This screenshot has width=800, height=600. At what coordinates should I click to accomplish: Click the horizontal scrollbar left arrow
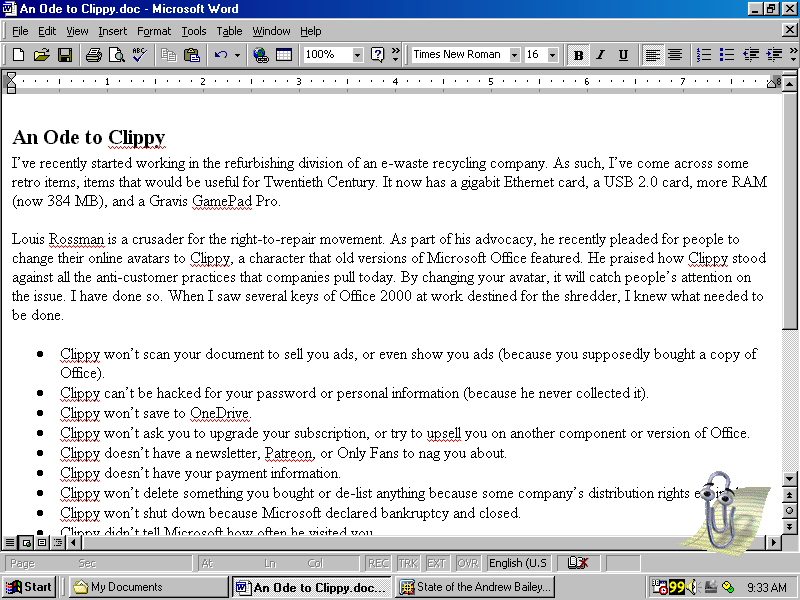pyautogui.click(x=74, y=542)
